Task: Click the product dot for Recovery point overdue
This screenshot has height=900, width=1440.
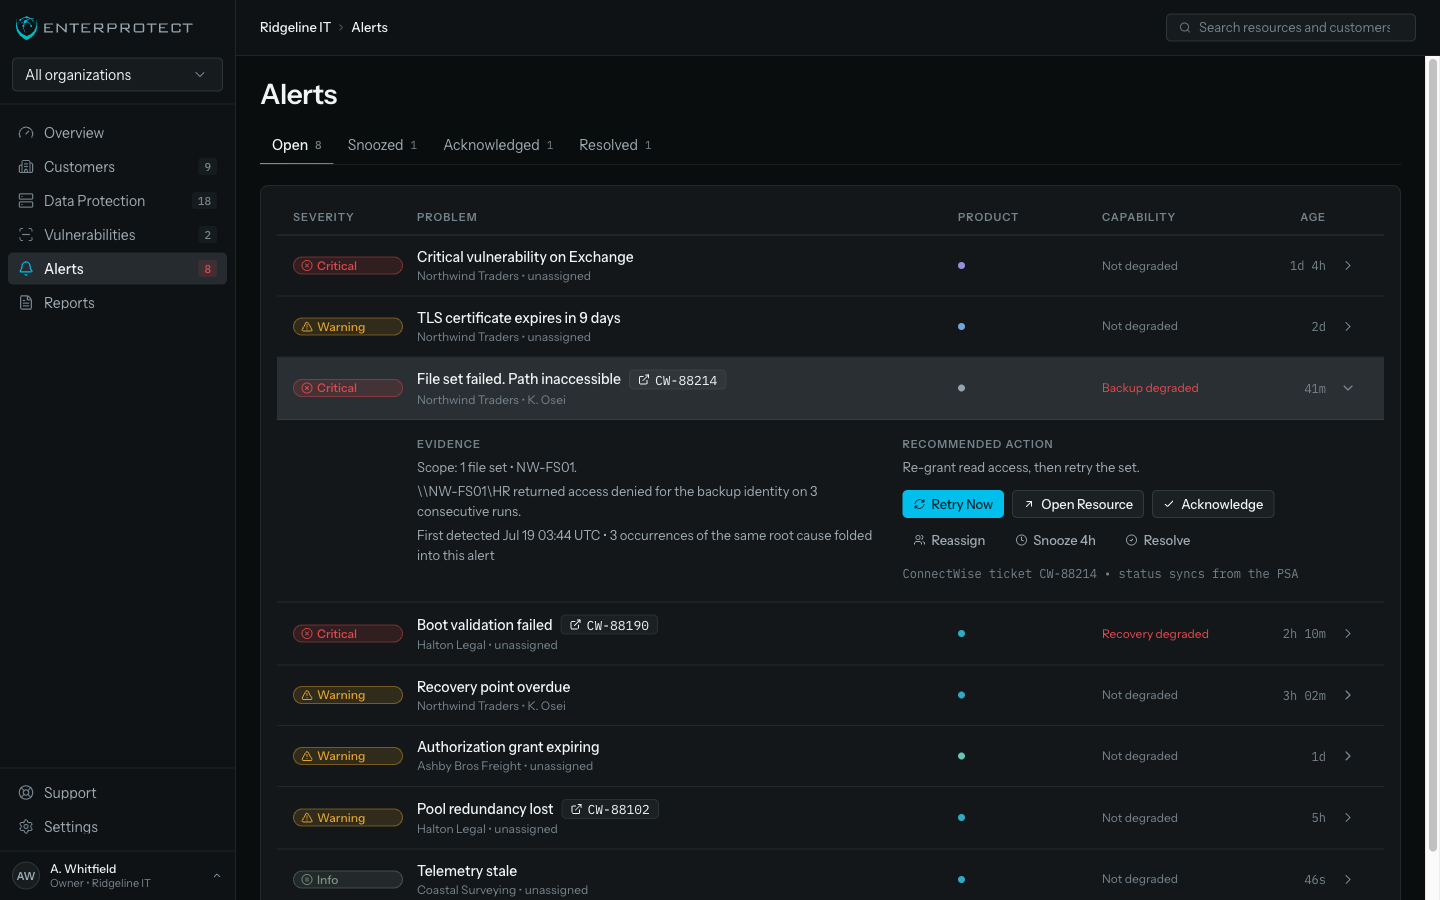Action: (961, 695)
